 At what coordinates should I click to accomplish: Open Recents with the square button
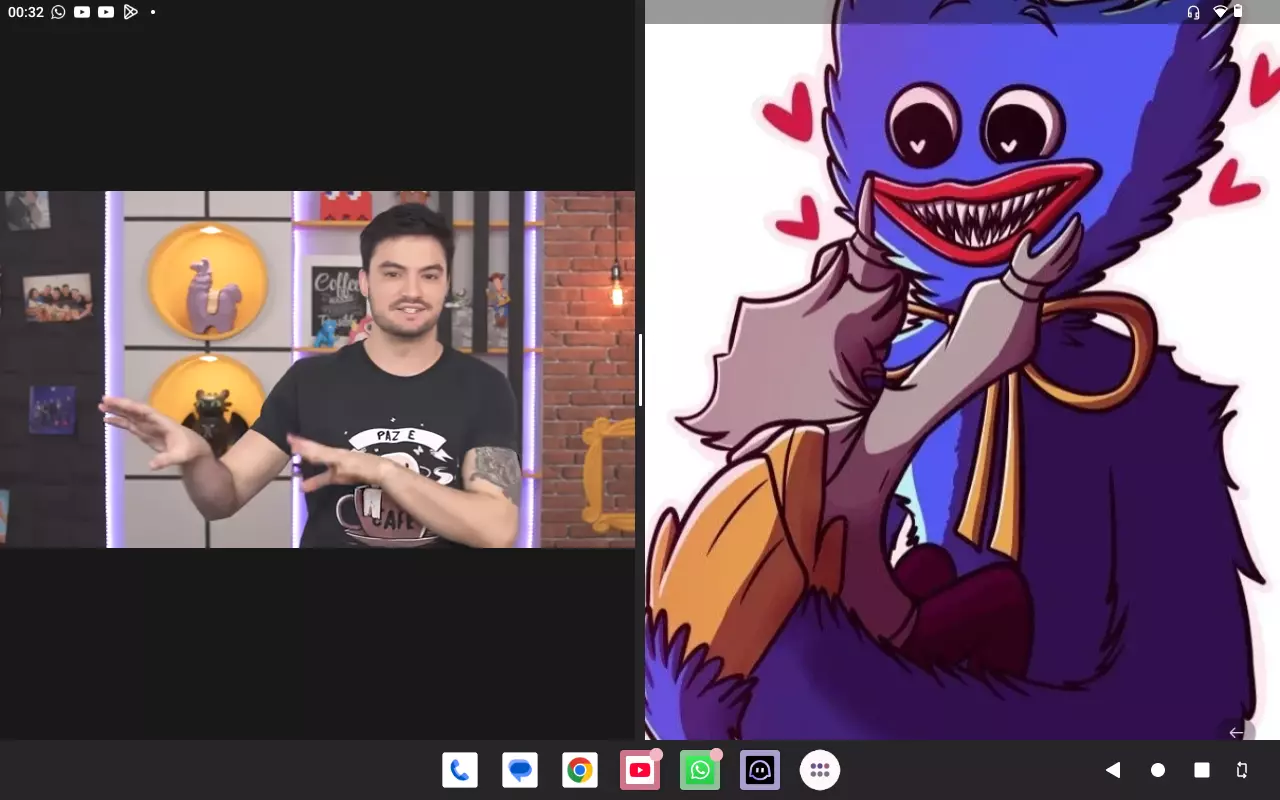pyautogui.click(x=1202, y=770)
